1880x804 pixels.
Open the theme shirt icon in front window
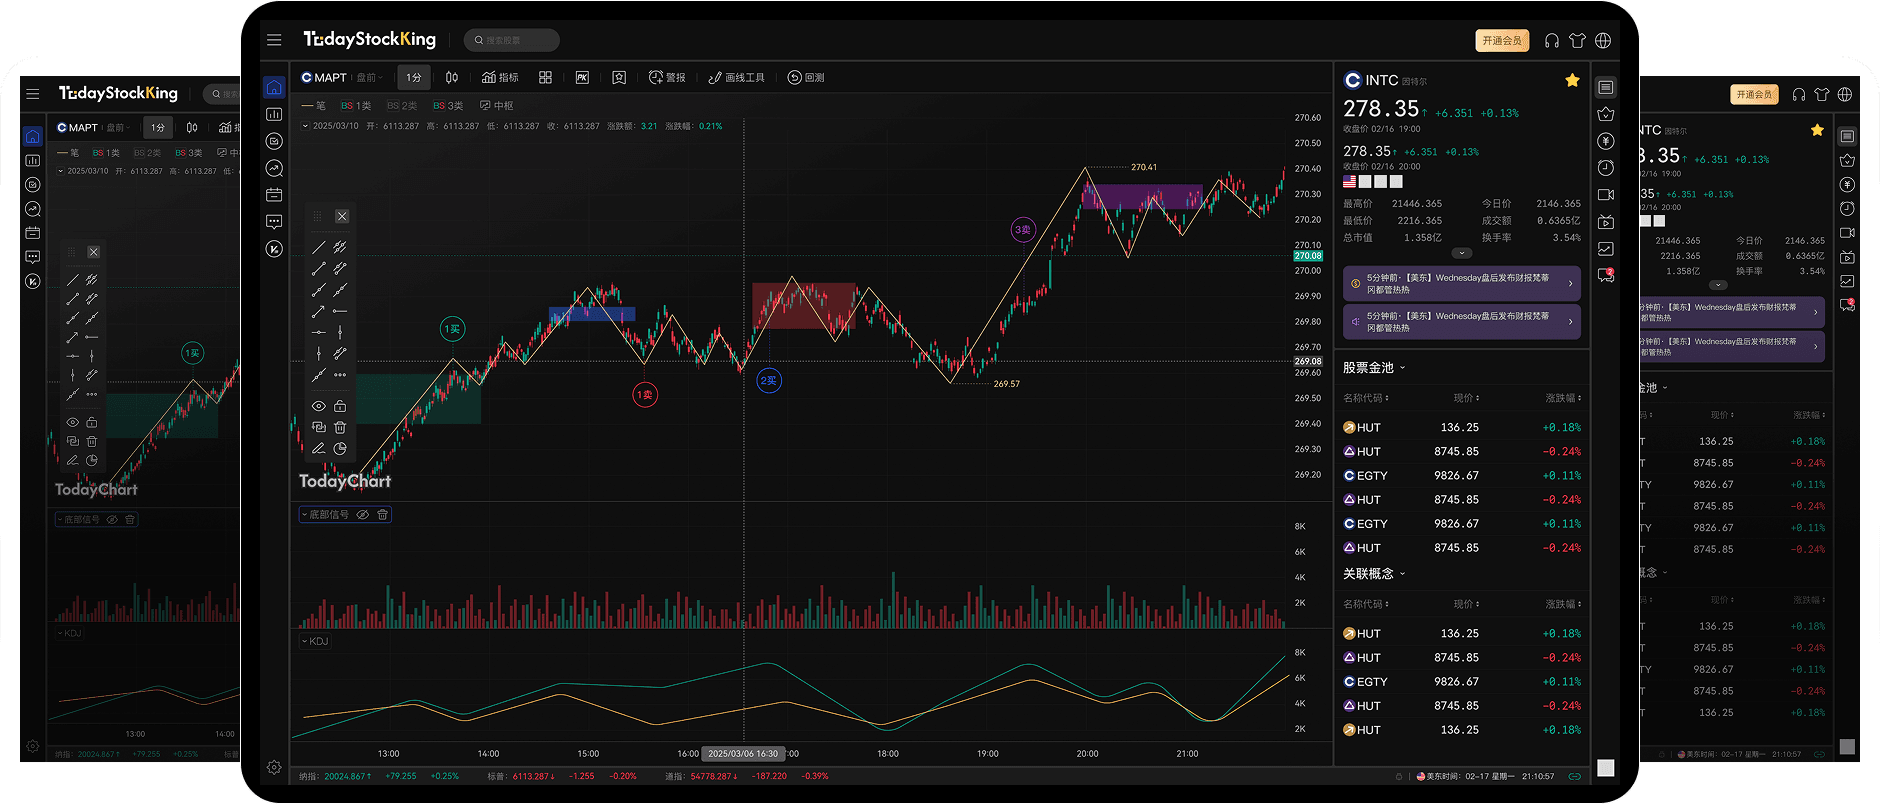coord(1578,40)
